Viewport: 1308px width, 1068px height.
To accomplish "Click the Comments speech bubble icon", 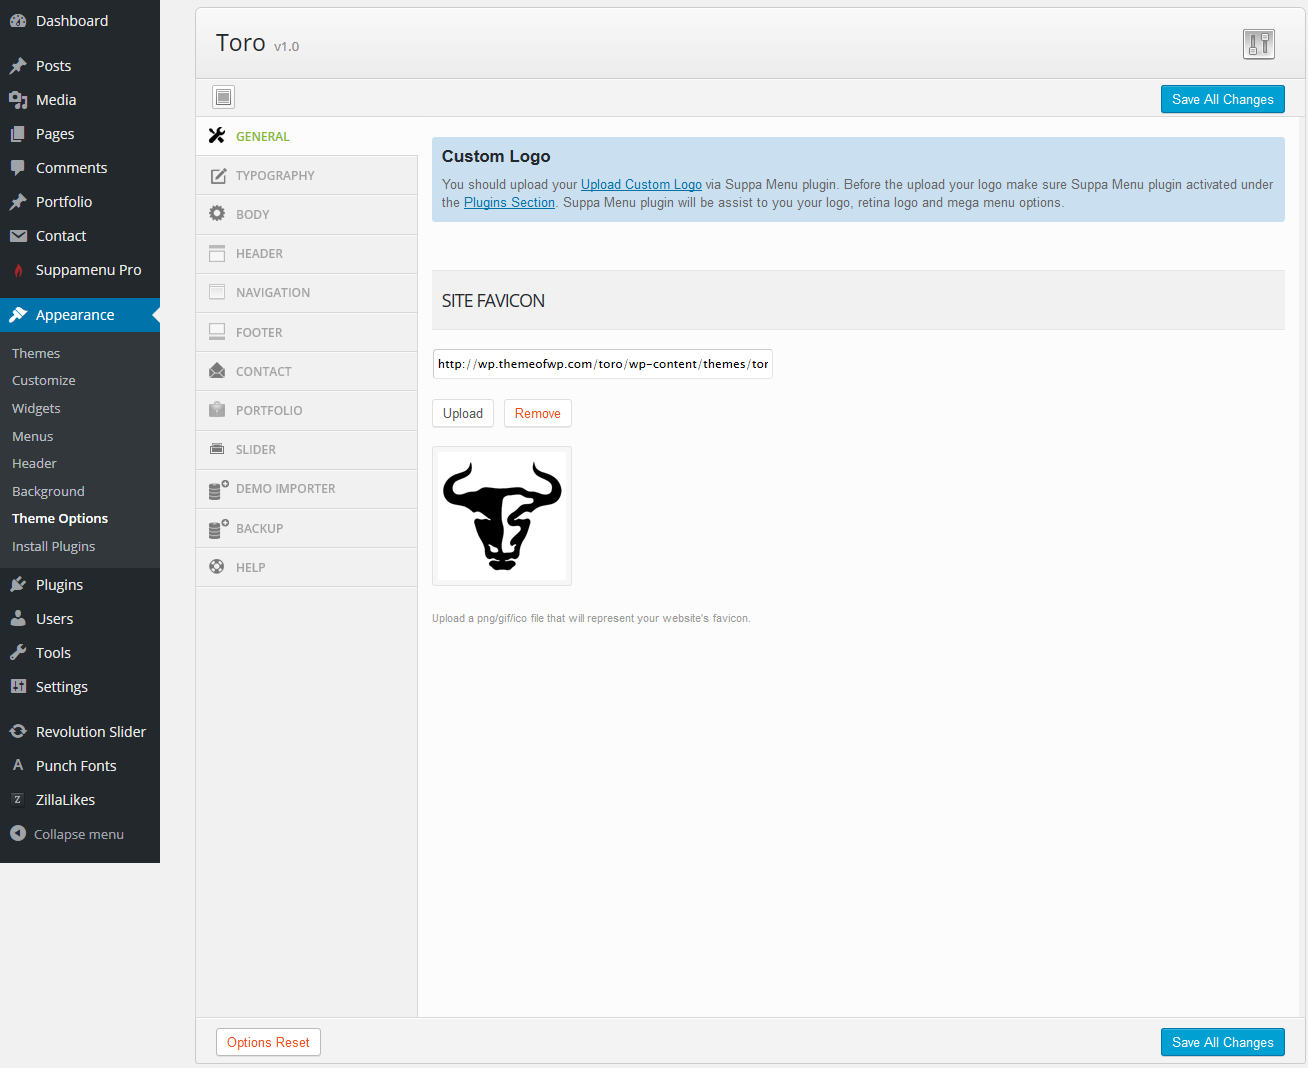I will (x=18, y=168).
